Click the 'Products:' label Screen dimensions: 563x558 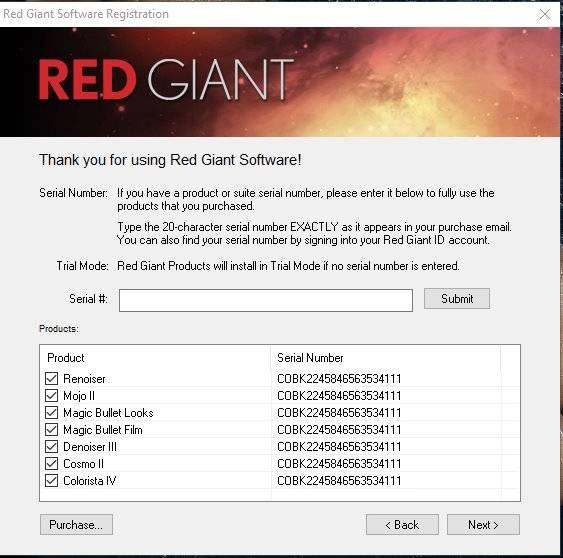click(x=59, y=329)
